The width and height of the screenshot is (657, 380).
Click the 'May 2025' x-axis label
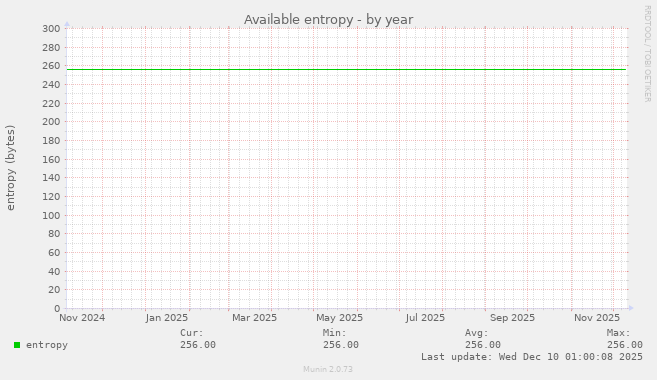point(339,318)
